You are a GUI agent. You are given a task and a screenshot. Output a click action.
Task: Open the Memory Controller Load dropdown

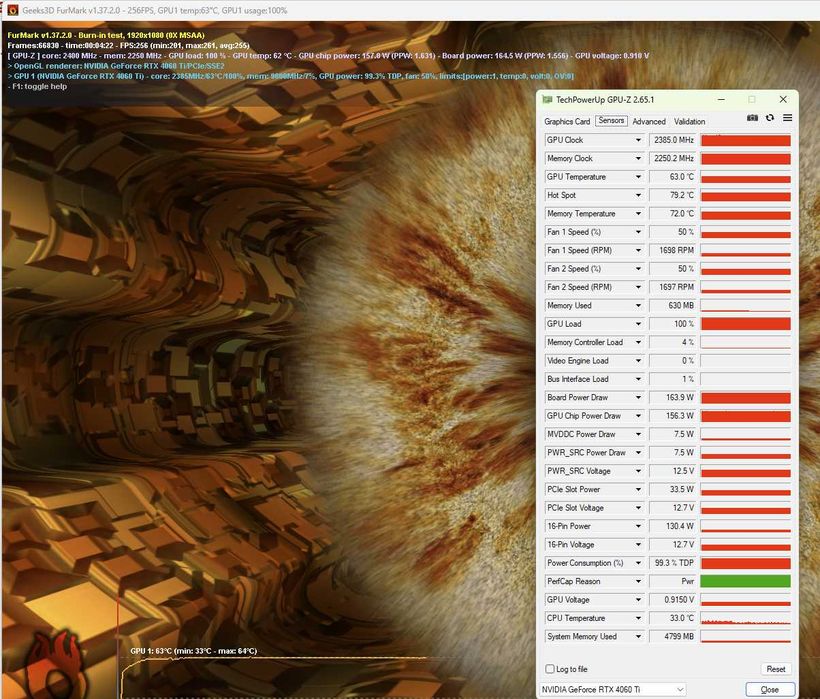point(638,342)
